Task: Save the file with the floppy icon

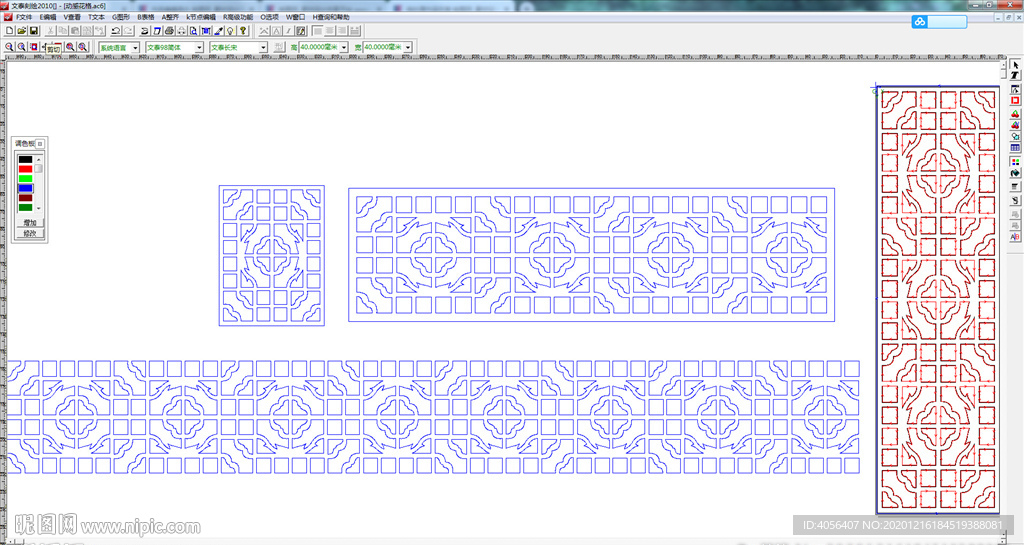Action: coord(33,31)
